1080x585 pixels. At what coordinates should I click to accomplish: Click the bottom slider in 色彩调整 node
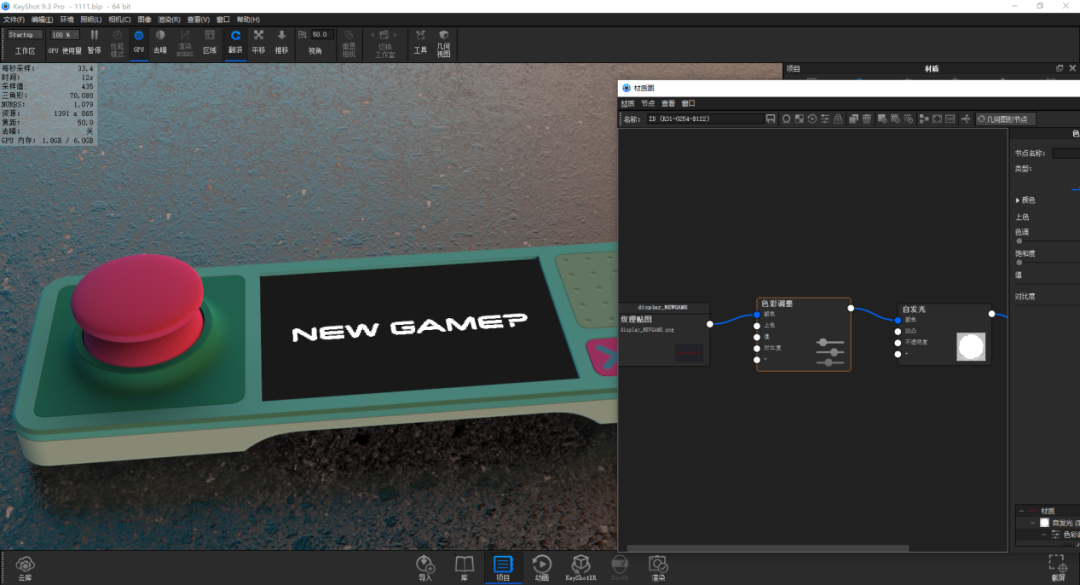click(x=829, y=362)
